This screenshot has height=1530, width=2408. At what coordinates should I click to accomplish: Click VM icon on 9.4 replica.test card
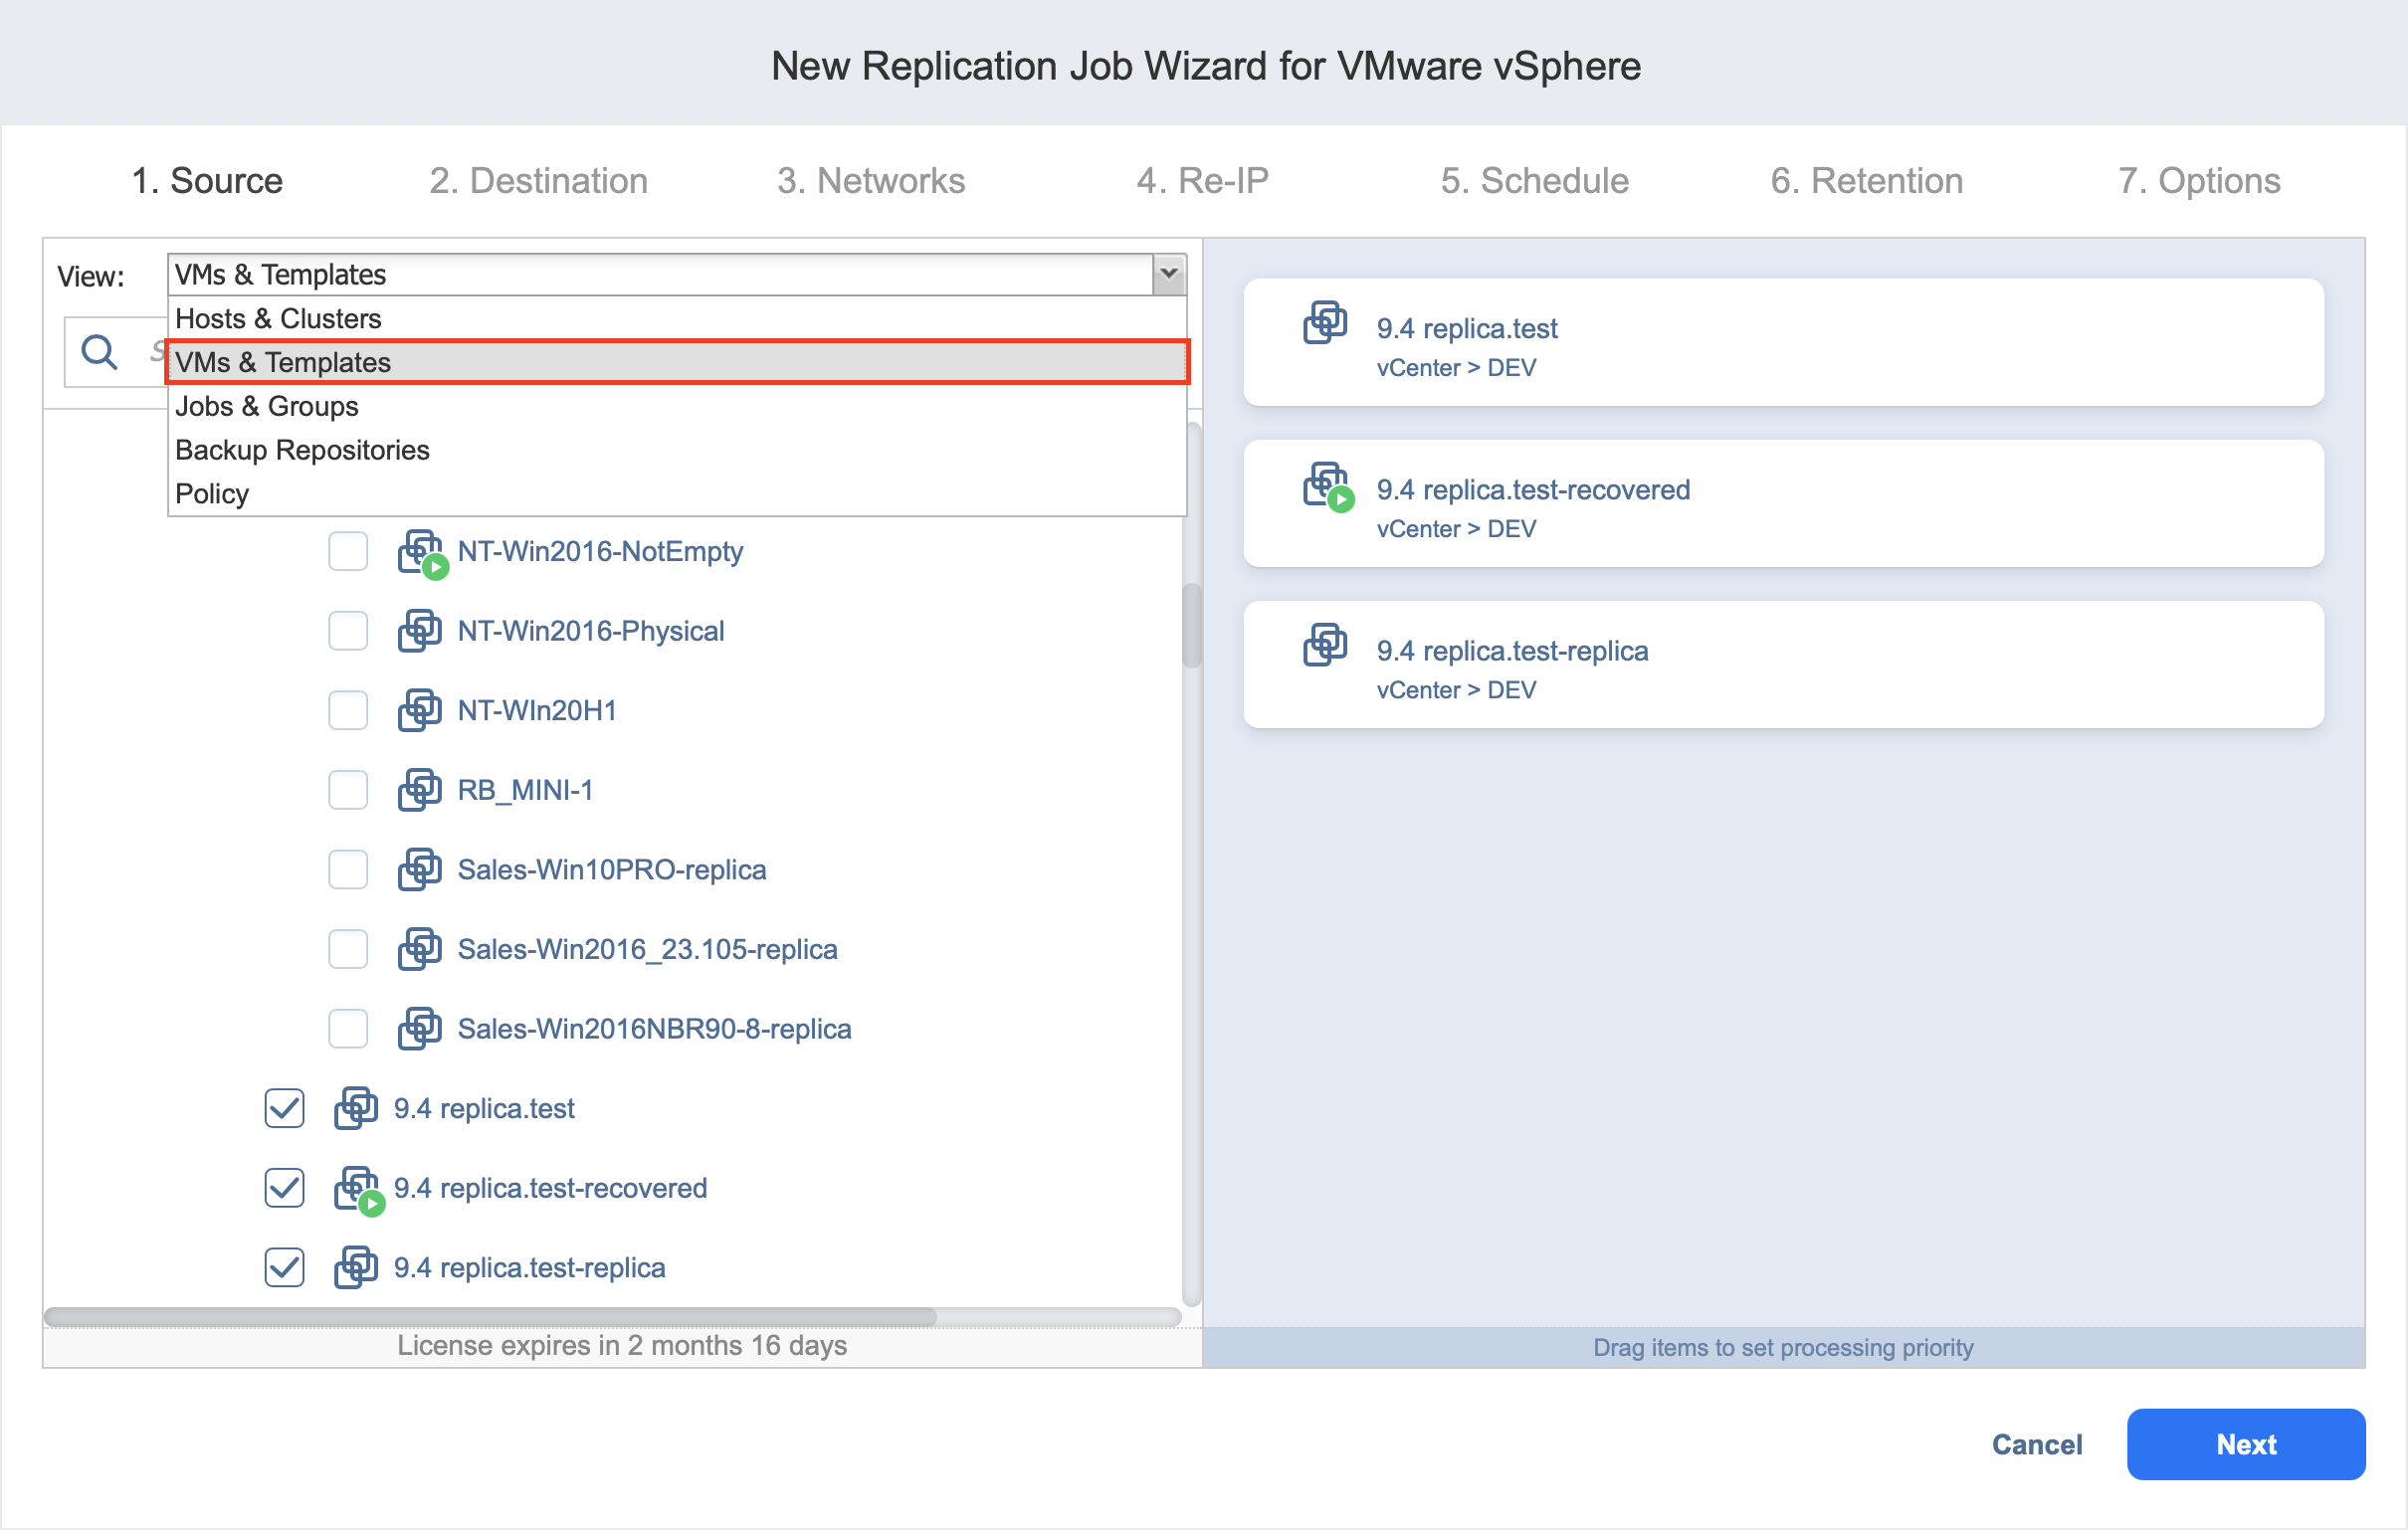click(x=1325, y=323)
